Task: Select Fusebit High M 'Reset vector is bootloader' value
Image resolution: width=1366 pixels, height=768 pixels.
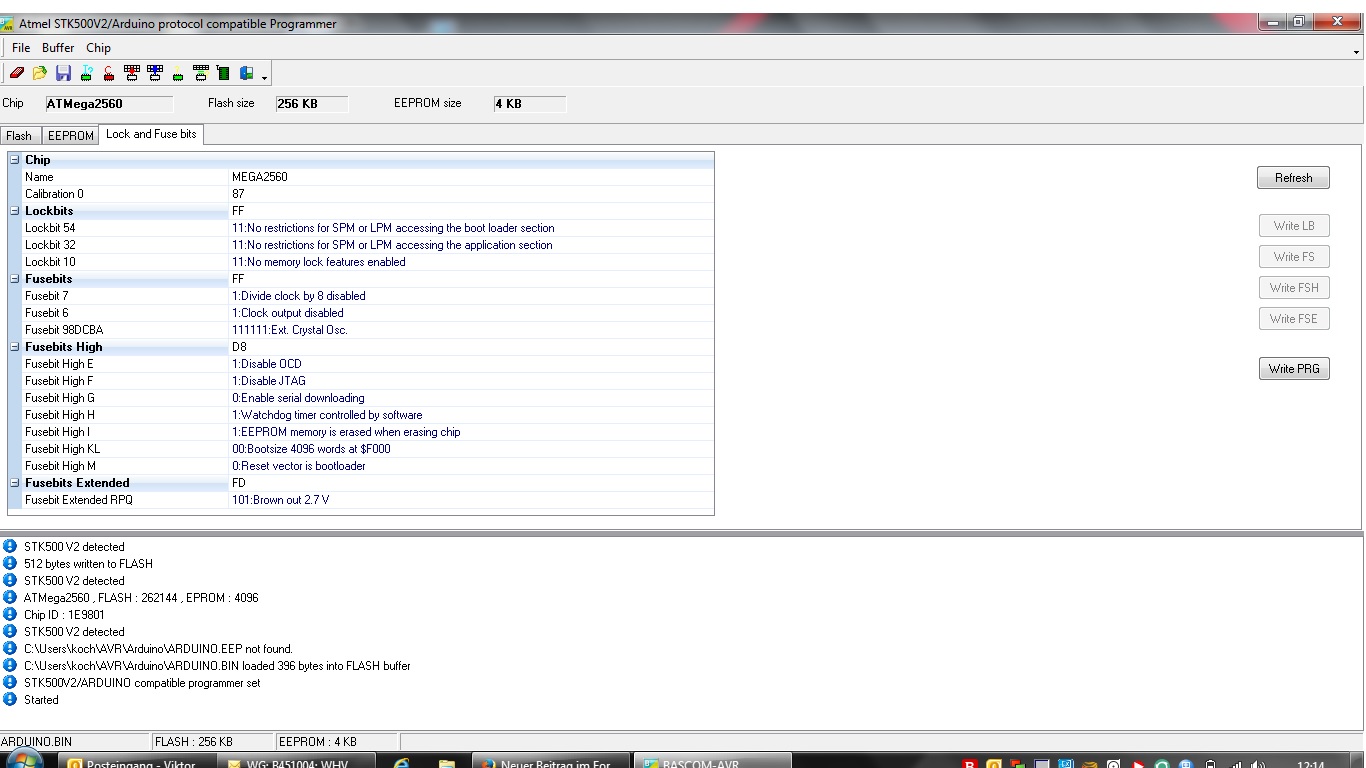Action: (x=299, y=466)
